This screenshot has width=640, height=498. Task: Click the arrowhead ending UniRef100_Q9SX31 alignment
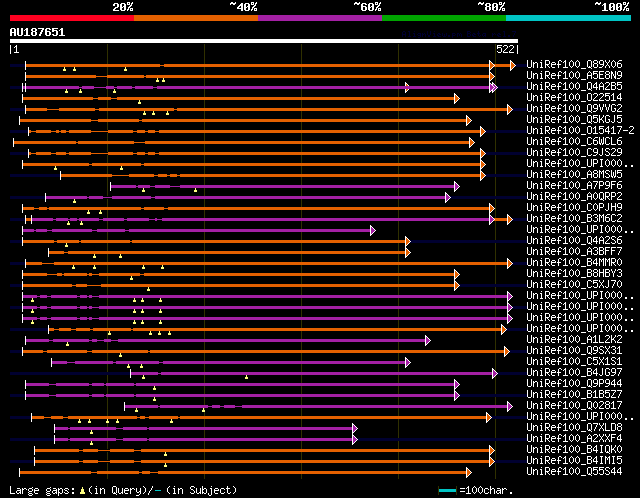tap(507, 351)
